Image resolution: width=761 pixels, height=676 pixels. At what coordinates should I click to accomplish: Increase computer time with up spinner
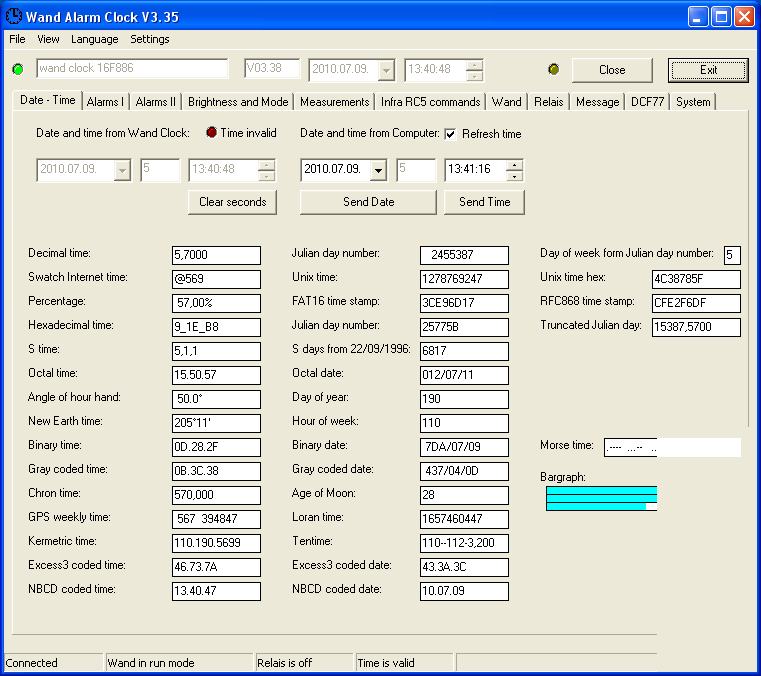(514, 165)
